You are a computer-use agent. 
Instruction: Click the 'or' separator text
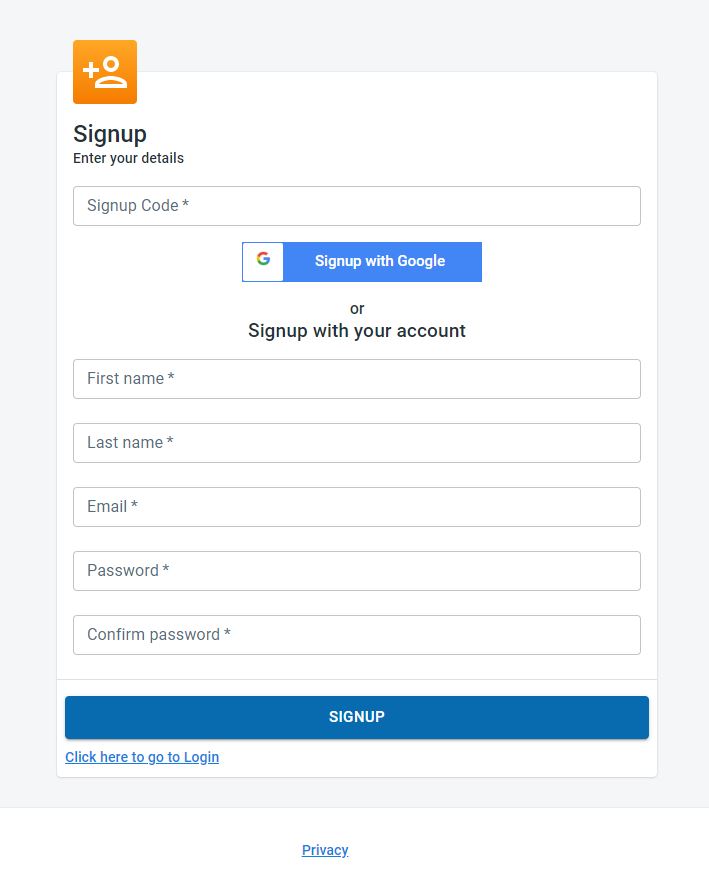click(357, 309)
